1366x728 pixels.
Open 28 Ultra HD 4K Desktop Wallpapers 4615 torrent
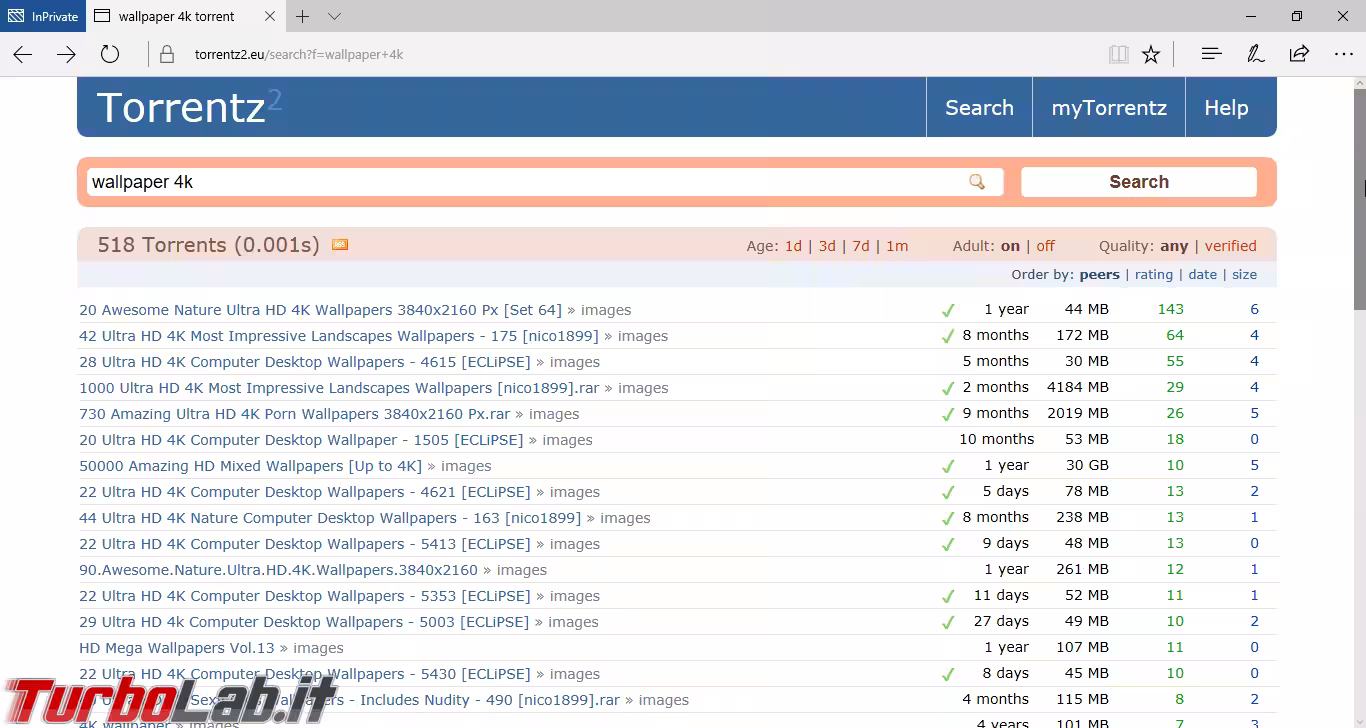[x=305, y=362]
